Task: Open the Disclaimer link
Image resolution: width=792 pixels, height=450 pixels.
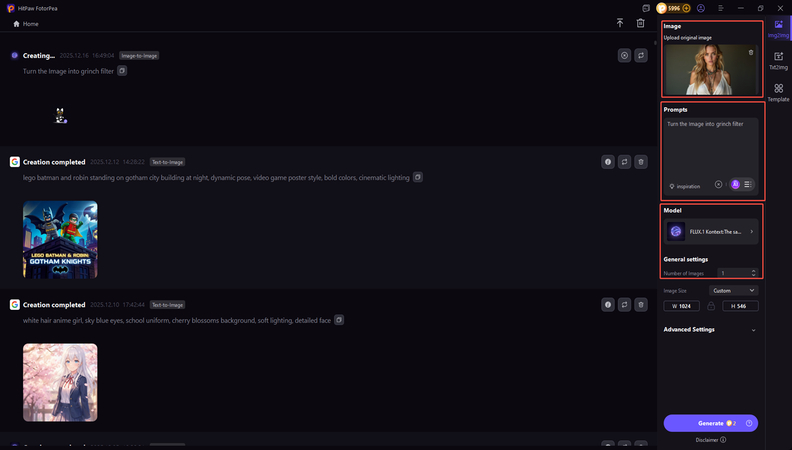Action: pyautogui.click(x=710, y=439)
